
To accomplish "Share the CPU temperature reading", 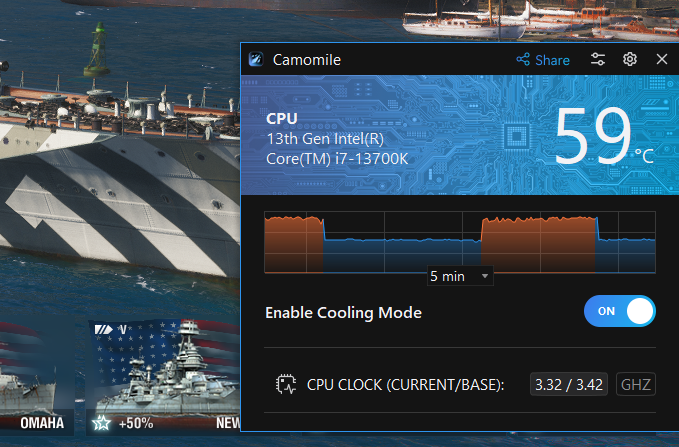I will pyautogui.click(x=543, y=60).
